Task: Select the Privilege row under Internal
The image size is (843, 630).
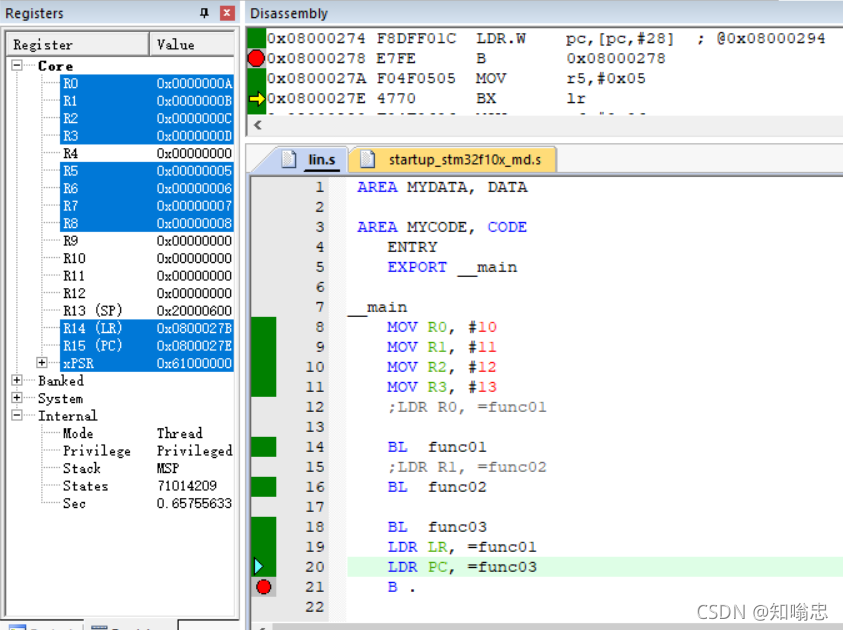Action: click(147, 450)
